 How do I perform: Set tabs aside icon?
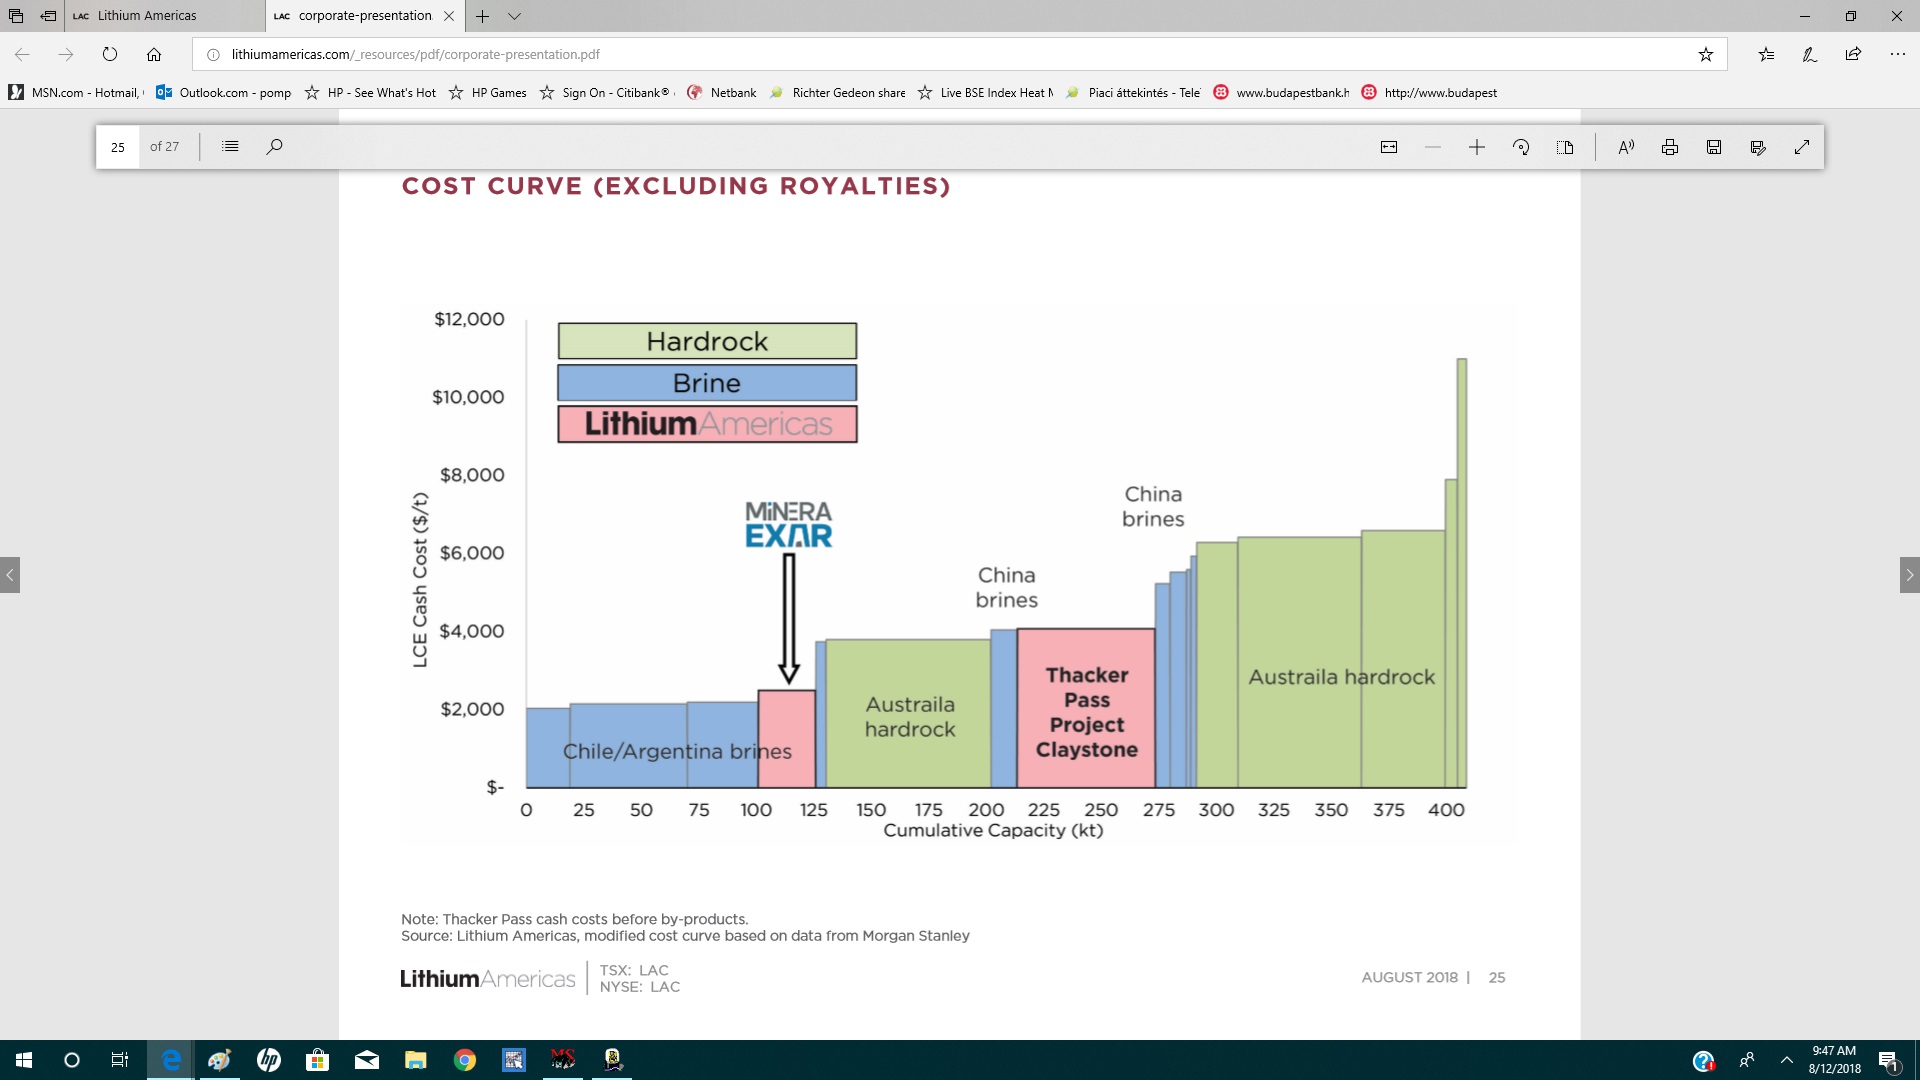tap(48, 16)
